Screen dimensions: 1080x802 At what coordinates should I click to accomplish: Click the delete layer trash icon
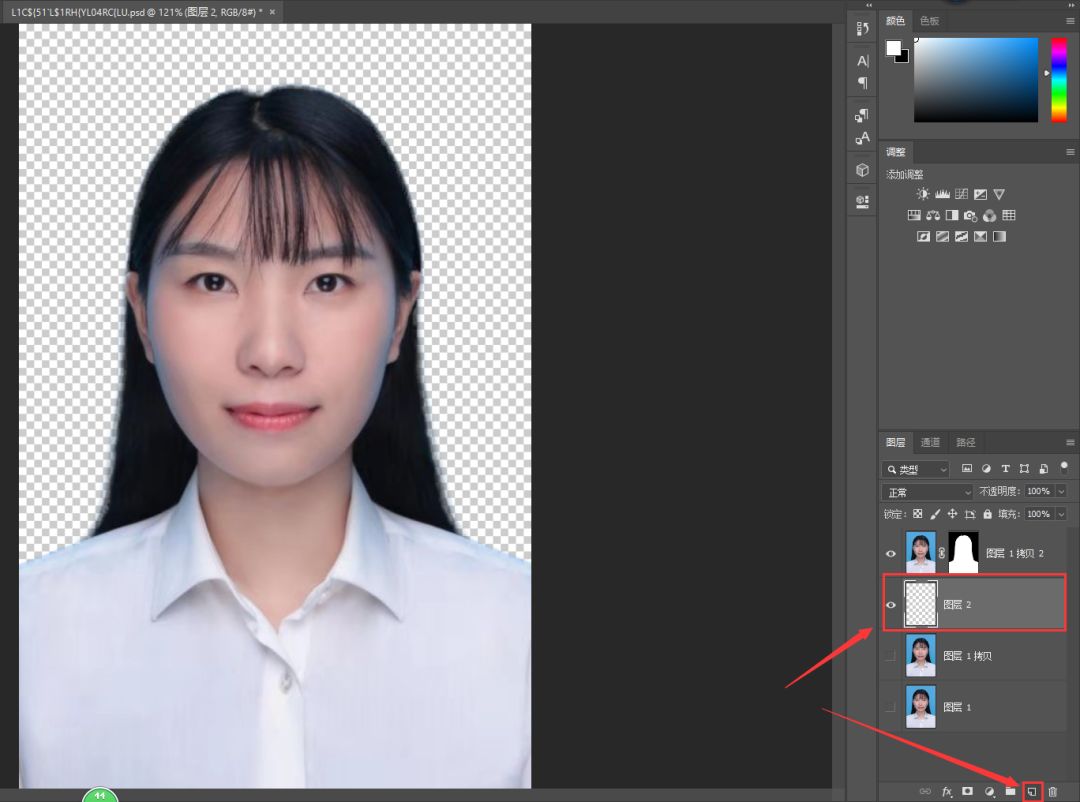point(1052,791)
